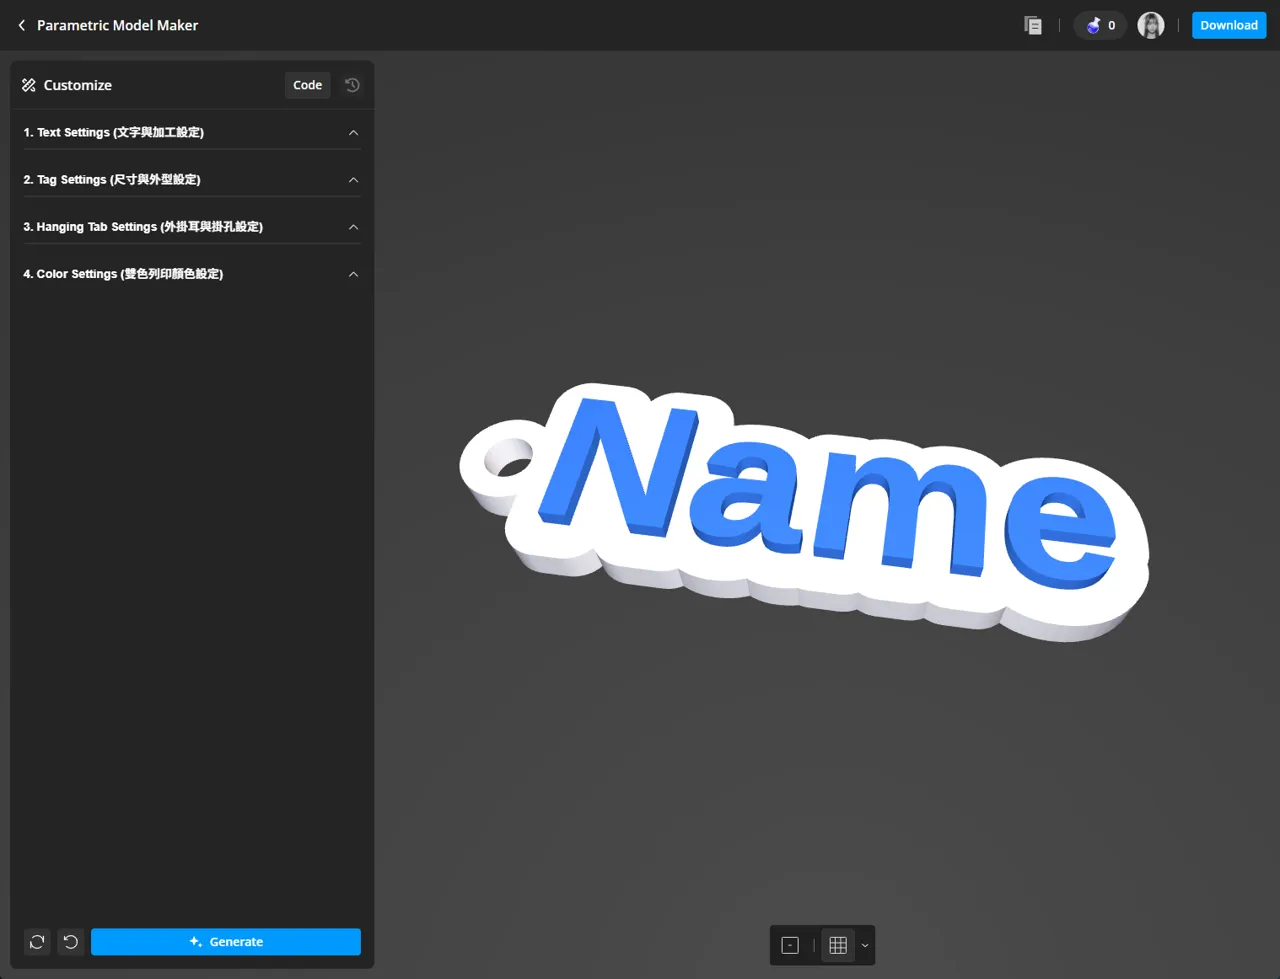Collapse the Tag Settings section chevron
This screenshot has width=1280, height=979.
click(353, 180)
